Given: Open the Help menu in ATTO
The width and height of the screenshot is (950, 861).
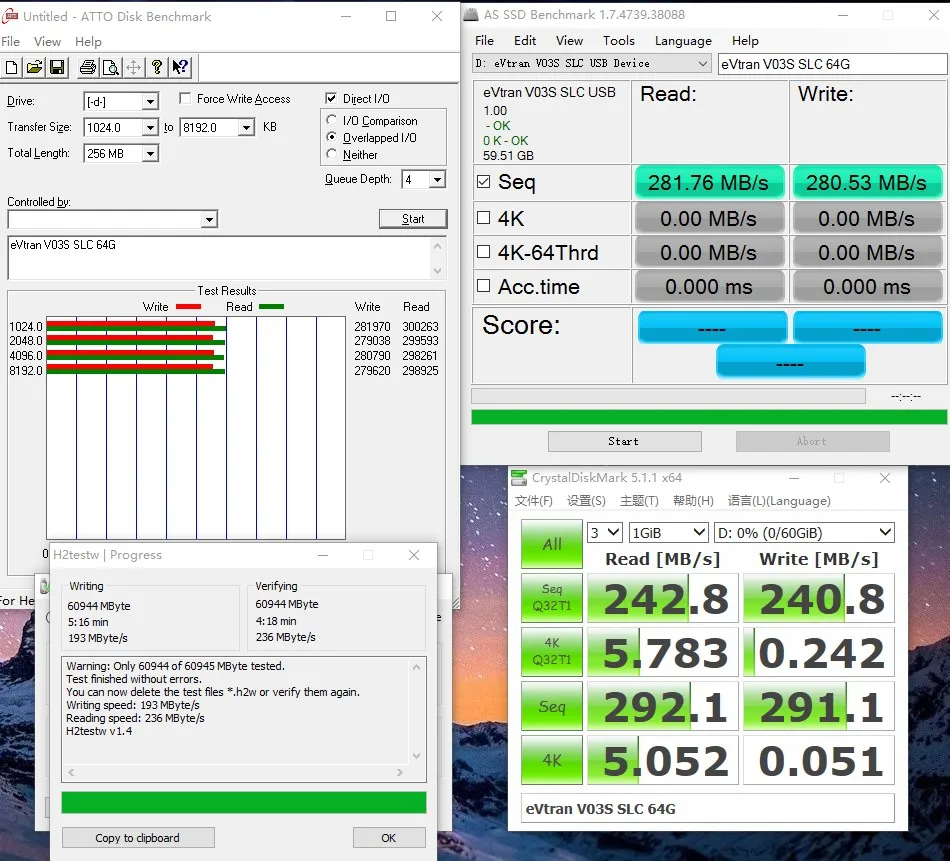Looking at the screenshot, I should tap(88, 41).
